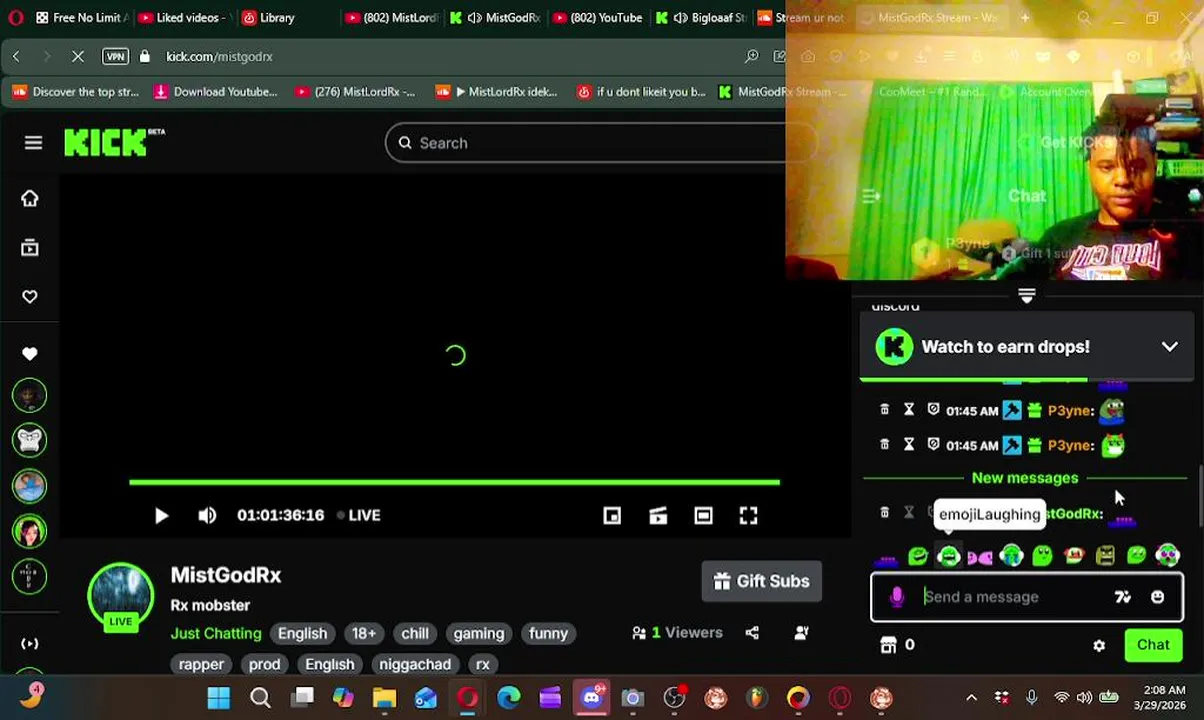Click the collapse handle above drops banner
The width and height of the screenshot is (1204, 720).
1026,295
